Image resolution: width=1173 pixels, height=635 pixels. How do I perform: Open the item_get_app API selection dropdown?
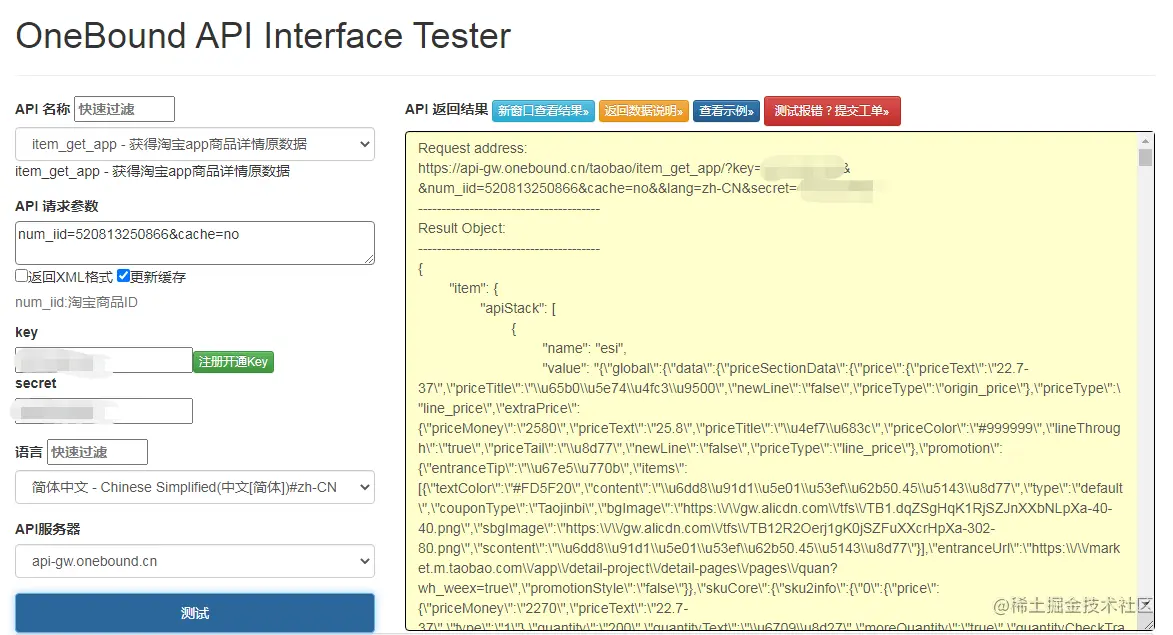(x=195, y=144)
